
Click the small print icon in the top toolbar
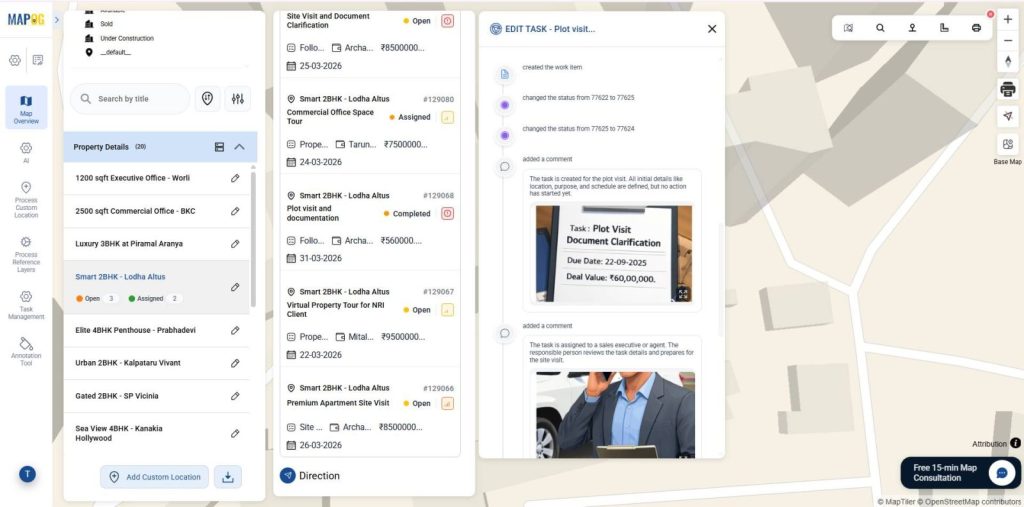pyautogui.click(x=976, y=28)
